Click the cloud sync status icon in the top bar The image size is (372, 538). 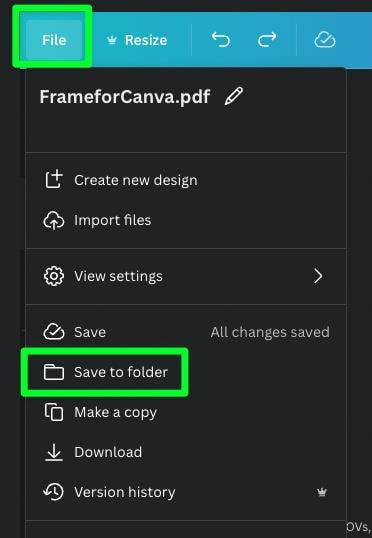tap(325, 39)
